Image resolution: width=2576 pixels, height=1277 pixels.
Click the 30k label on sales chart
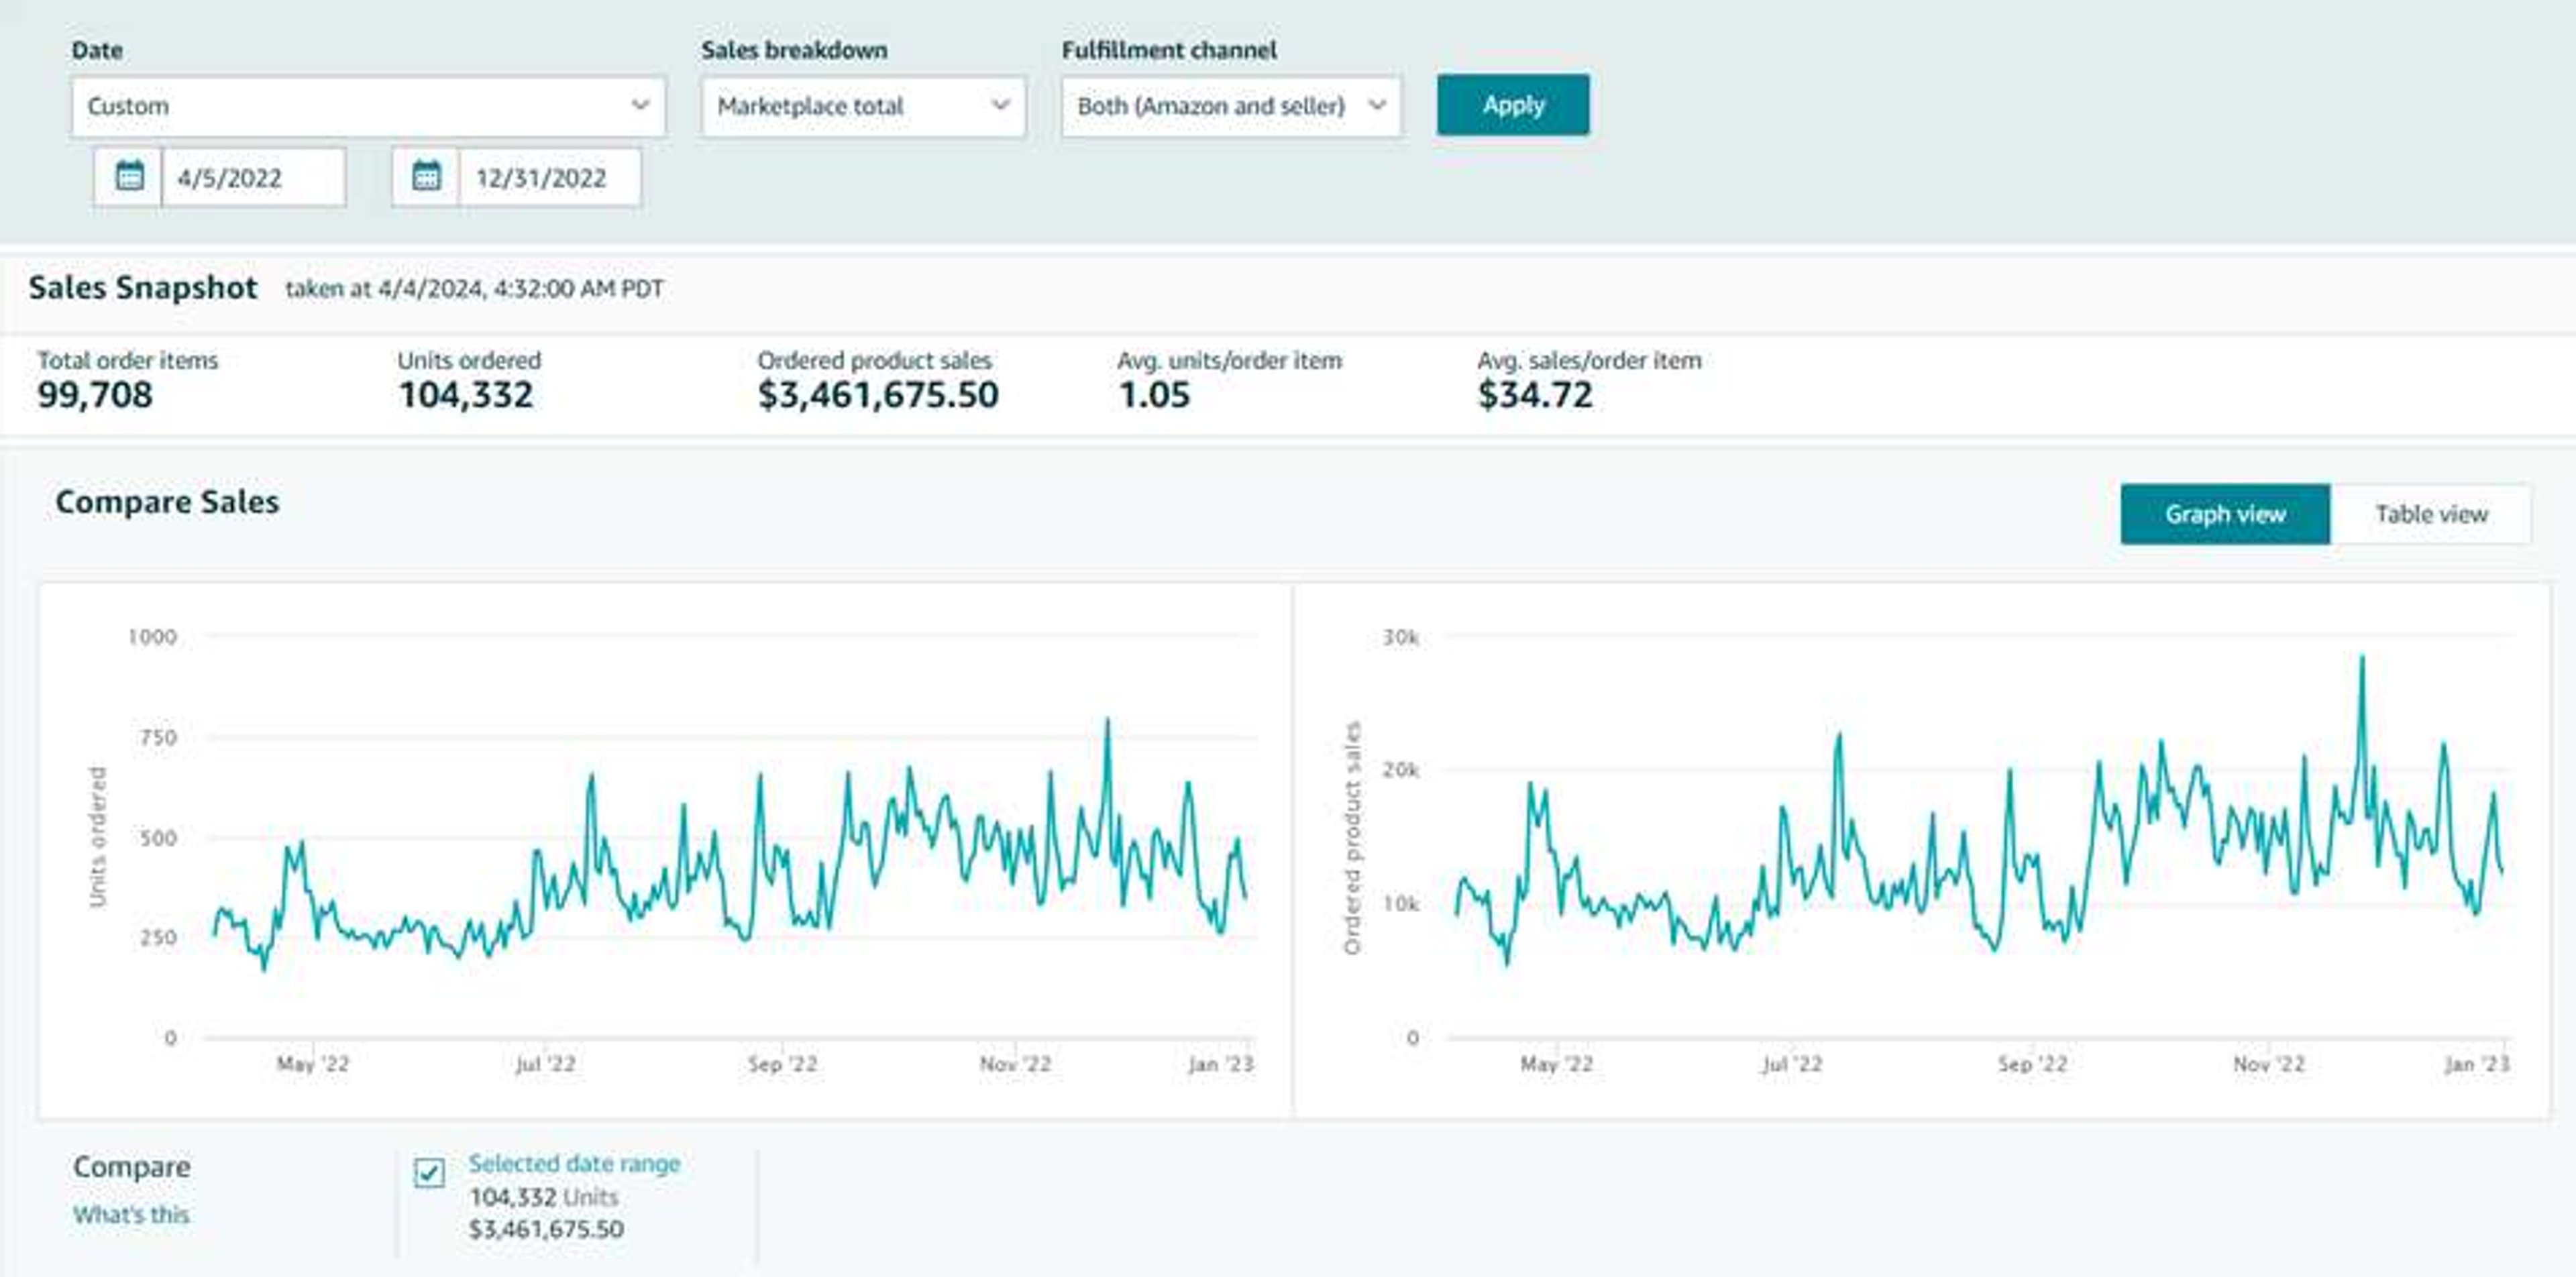[1400, 637]
